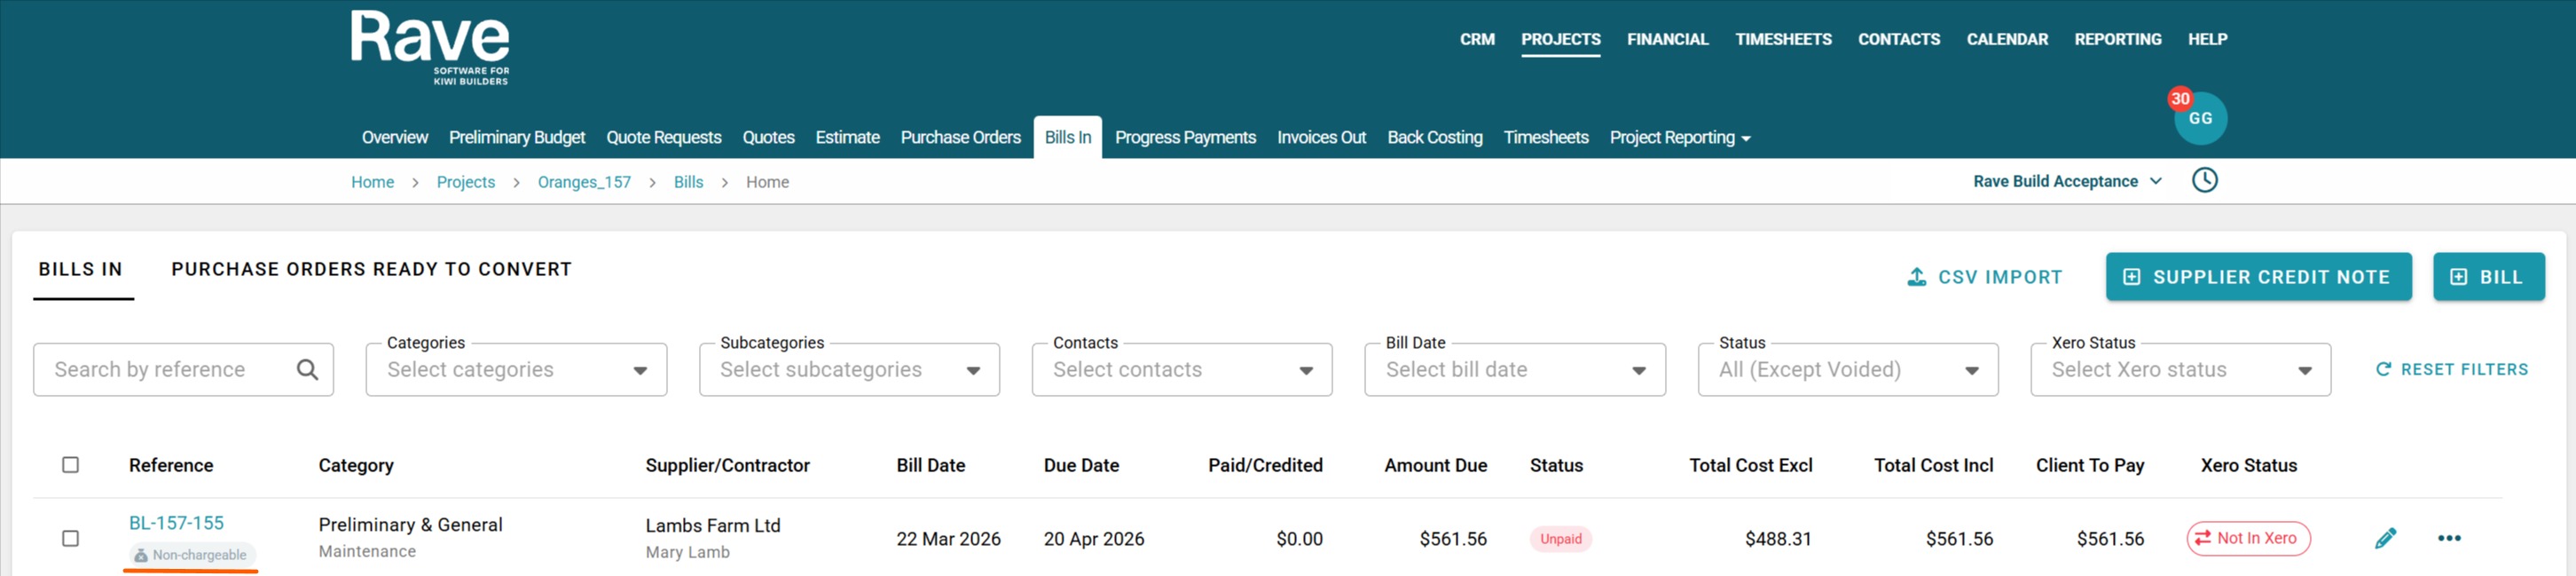Open the time clock icon
Image resolution: width=2576 pixels, height=576 pixels.
point(2204,181)
